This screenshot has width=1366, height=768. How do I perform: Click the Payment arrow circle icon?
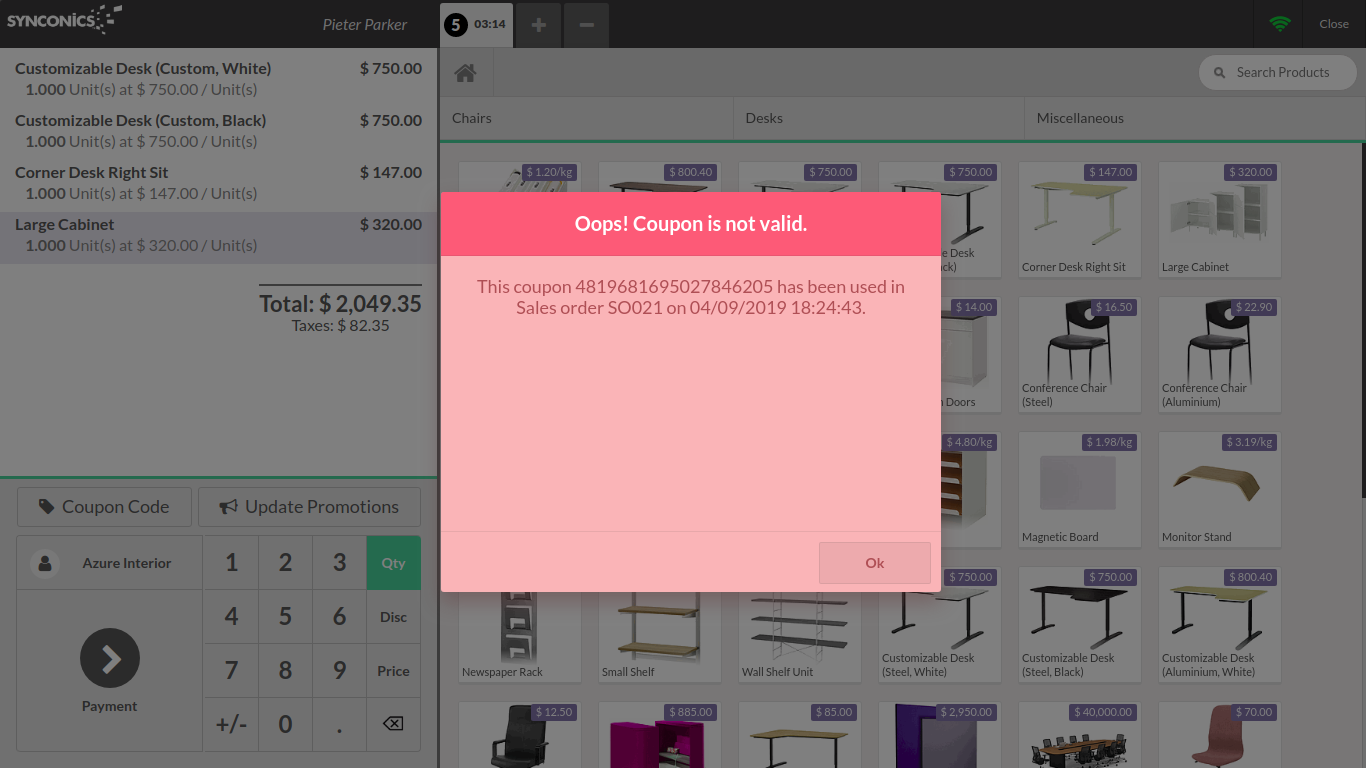(x=110, y=658)
